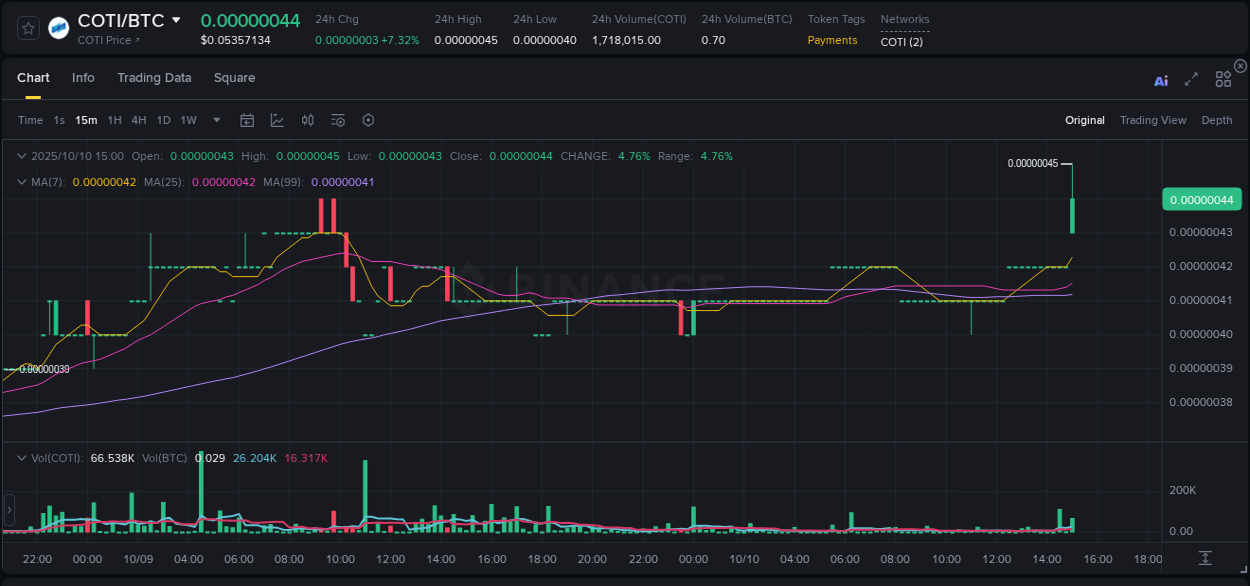1250x586 pixels.
Task: Collapse the Vol(COTI) volume panel
Action: pos(20,457)
